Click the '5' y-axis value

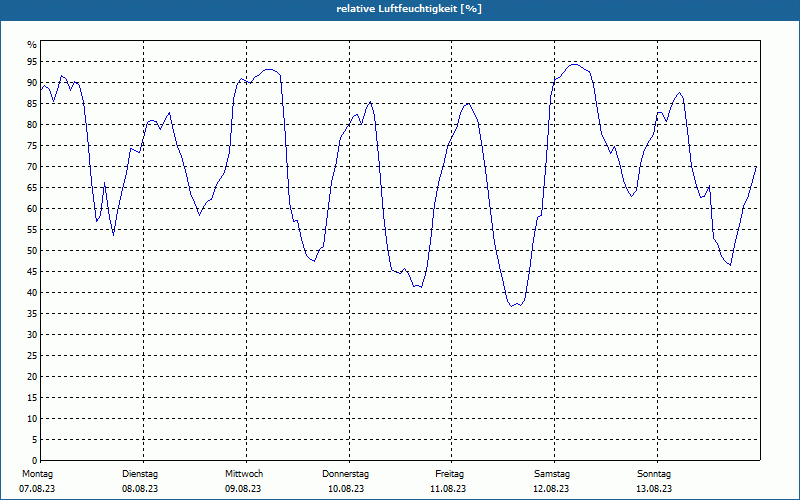click(x=34, y=440)
